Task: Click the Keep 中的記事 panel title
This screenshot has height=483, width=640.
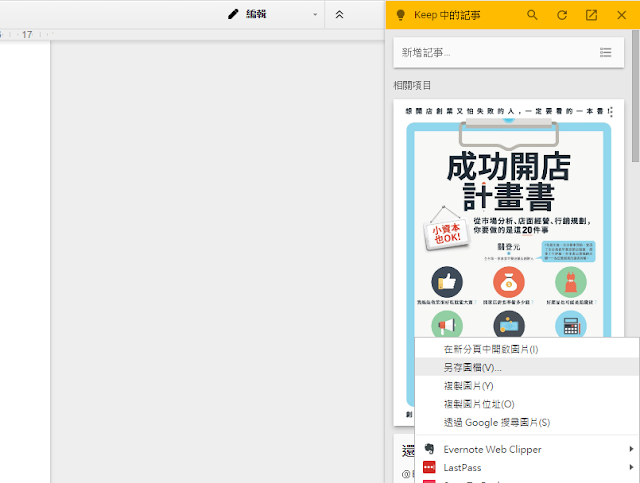Action: pyautogui.click(x=447, y=15)
